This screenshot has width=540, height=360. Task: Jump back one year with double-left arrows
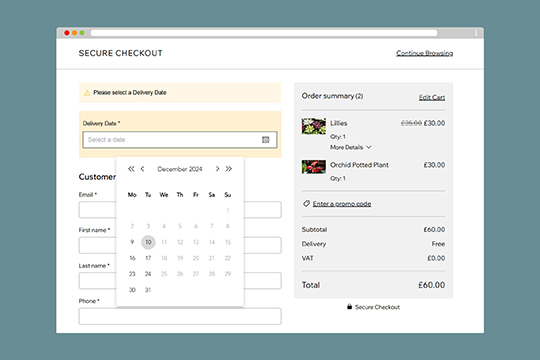[131, 169]
